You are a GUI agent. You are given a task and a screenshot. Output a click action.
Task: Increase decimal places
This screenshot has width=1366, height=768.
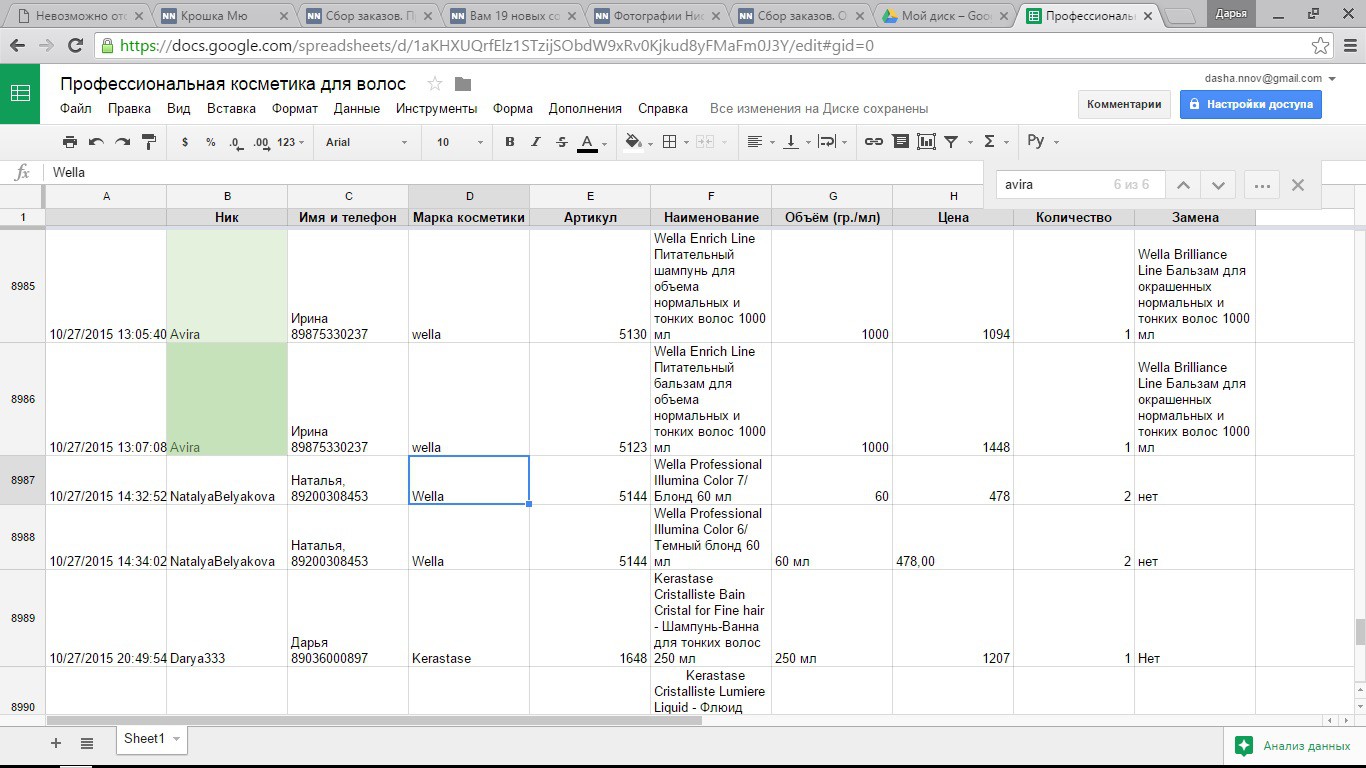(x=261, y=142)
